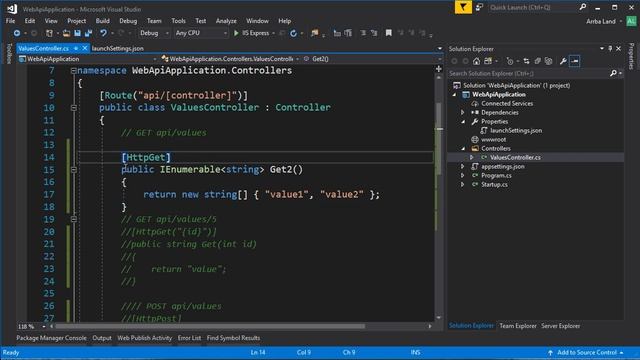Expand the appsettings.json node
Screen dimensions: 640x360
pyautogui.click(x=462, y=167)
